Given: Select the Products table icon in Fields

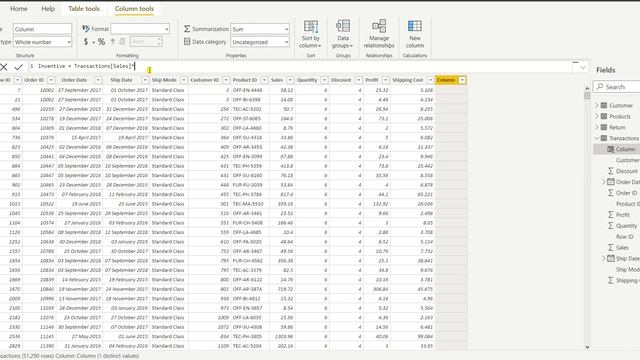Looking at the screenshot, I should 604,116.
